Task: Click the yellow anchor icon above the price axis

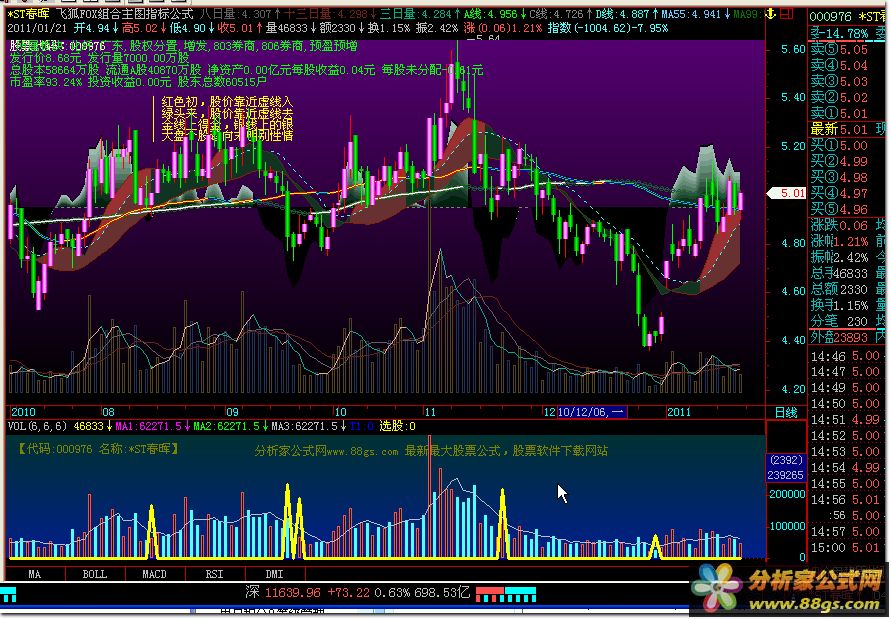Action: click(771, 14)
